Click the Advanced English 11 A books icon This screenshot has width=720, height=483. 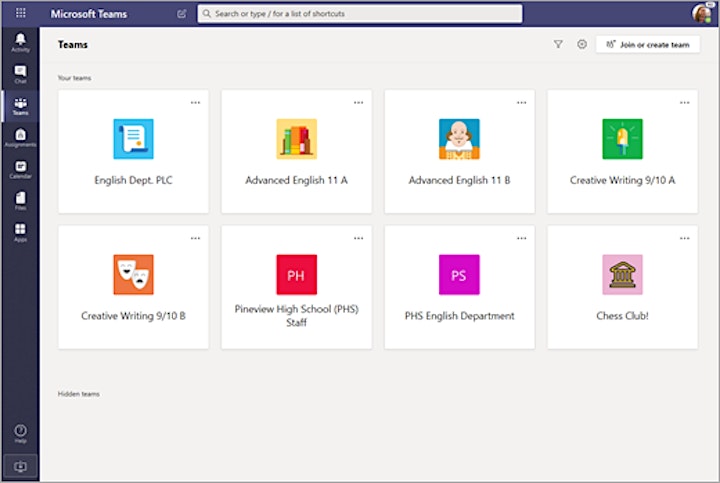(296, 139)
